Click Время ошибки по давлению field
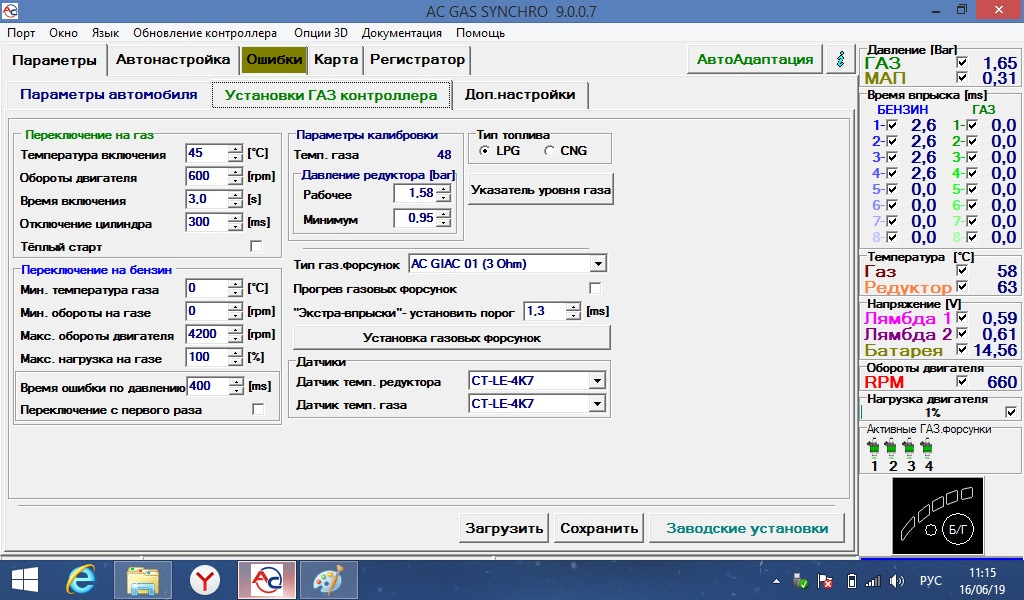This screenshot has height=600, width=1024. 208,386
